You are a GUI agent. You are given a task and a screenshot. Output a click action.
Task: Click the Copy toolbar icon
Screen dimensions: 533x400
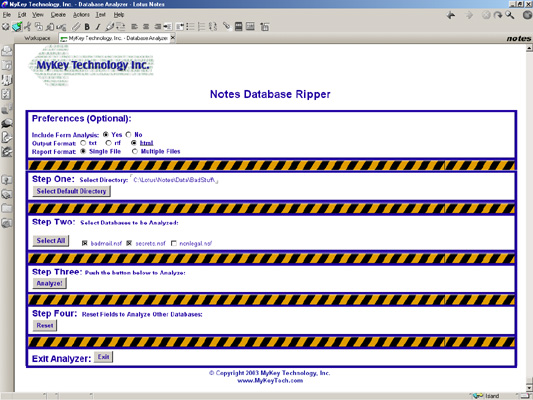[39, 27]
